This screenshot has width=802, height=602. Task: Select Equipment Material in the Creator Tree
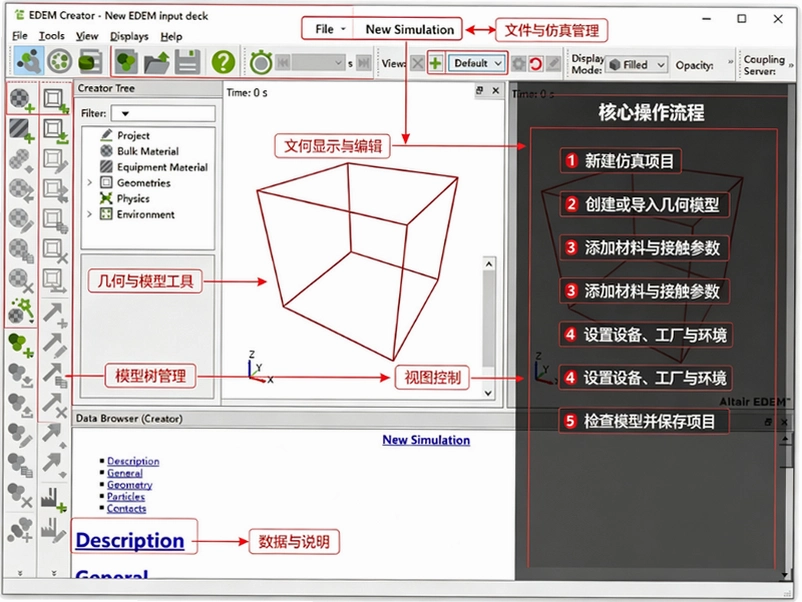[162, 167]
